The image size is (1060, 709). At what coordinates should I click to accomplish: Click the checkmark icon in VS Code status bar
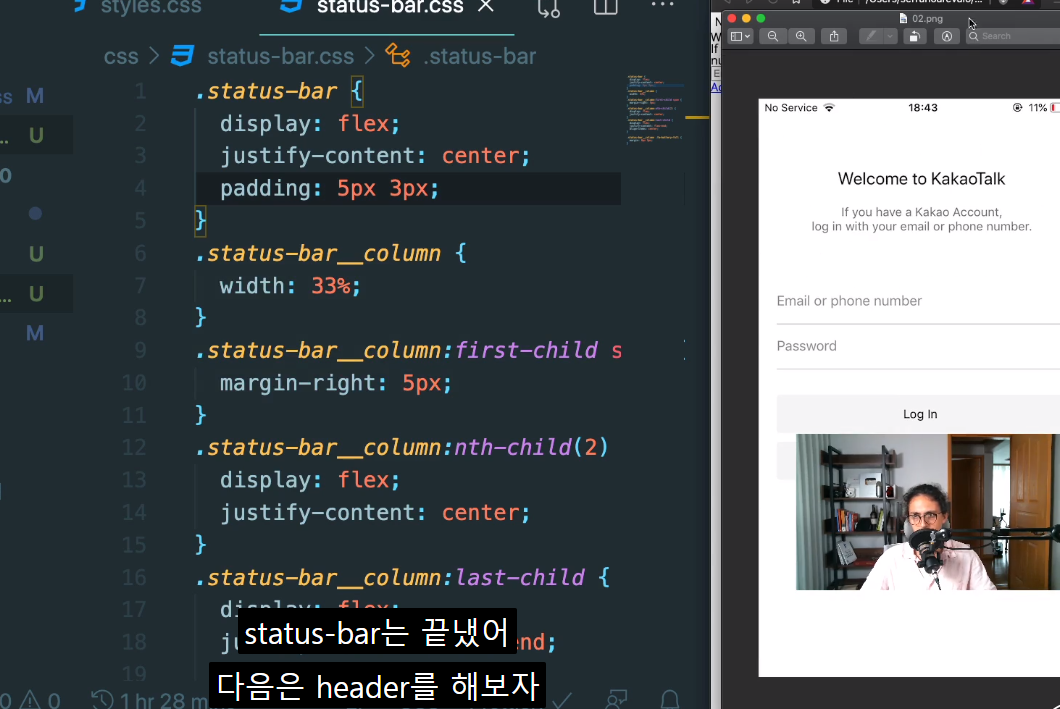[x=562, y=700]
